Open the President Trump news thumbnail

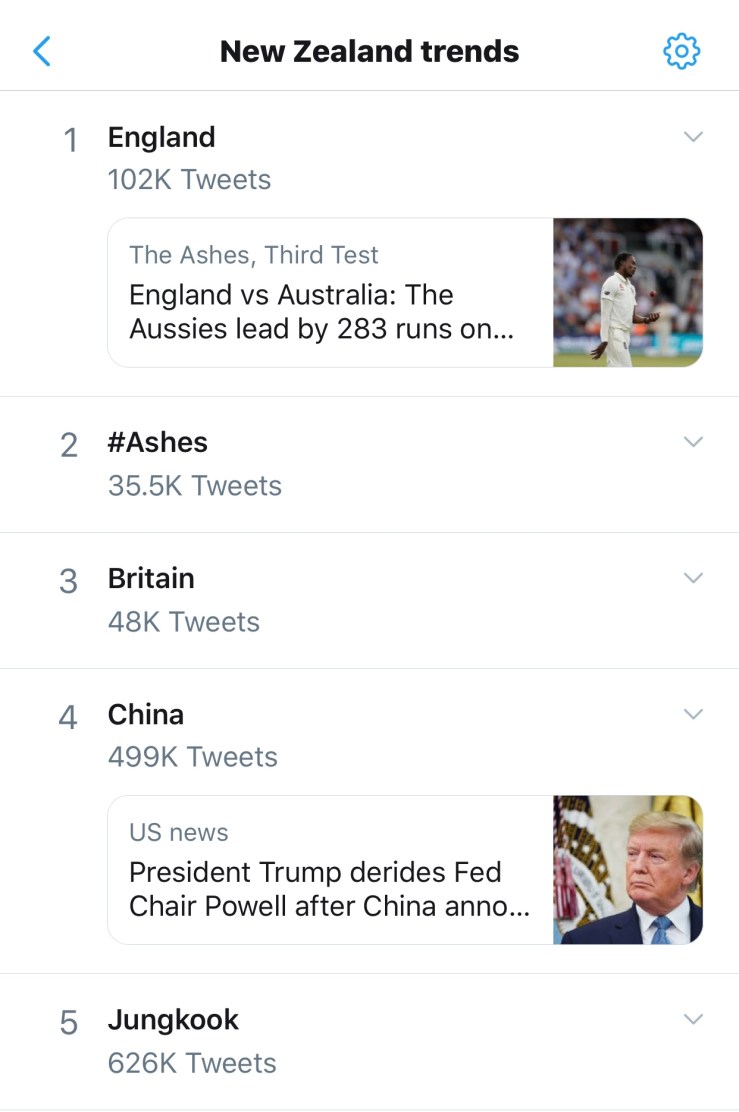click(x=628, y=870)
